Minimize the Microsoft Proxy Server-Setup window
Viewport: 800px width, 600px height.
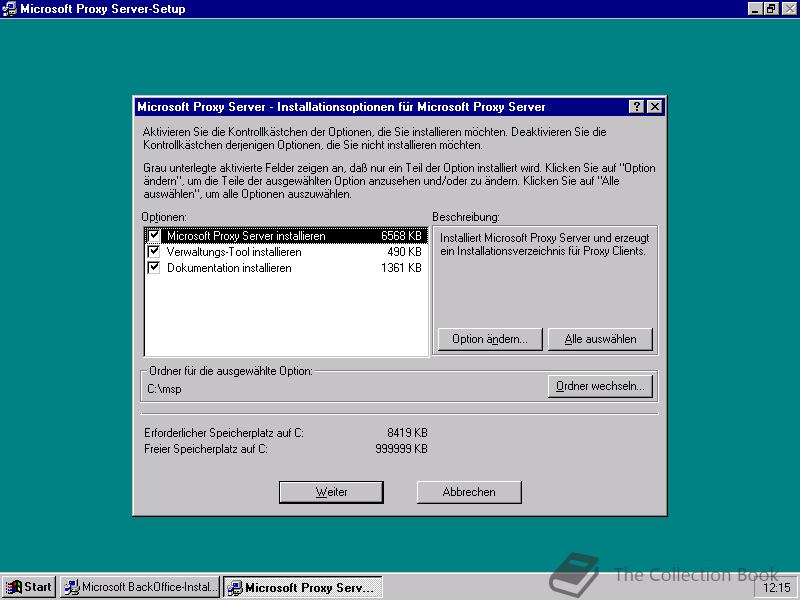755,9
